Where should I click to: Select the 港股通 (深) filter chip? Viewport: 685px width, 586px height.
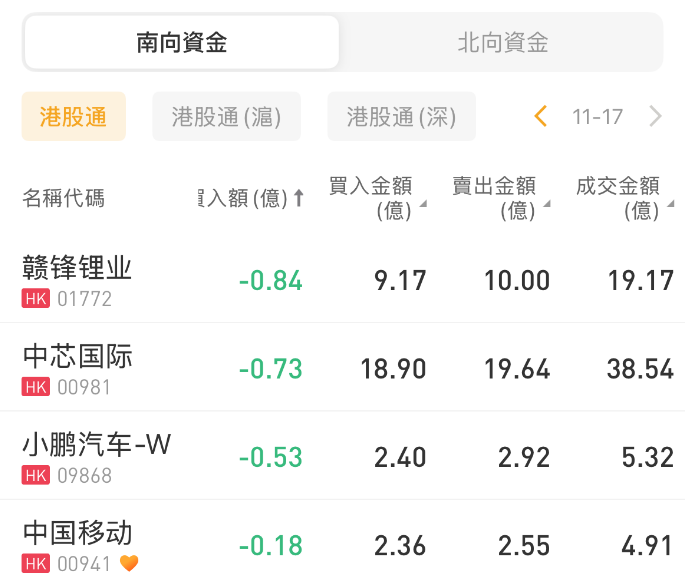tap(401, 117)
